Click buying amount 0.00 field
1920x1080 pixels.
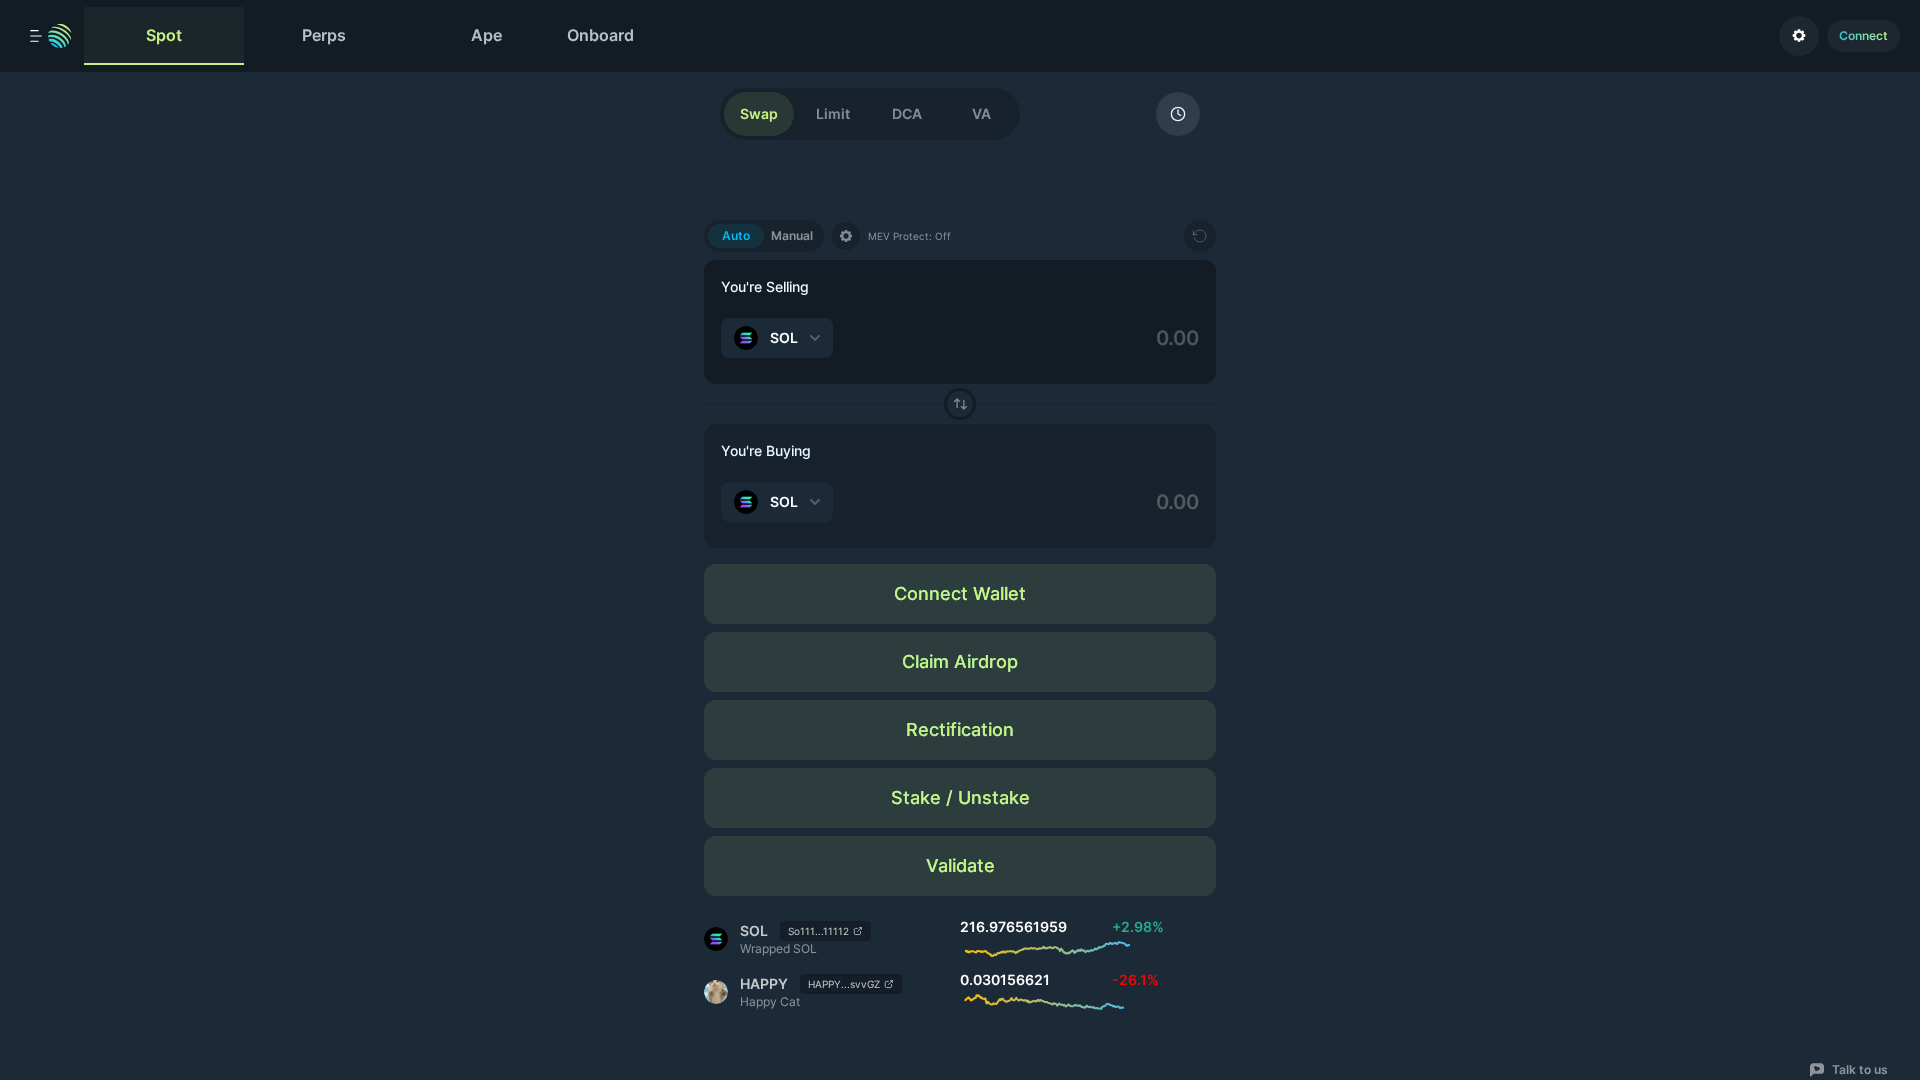click(x=1177, y=502)
